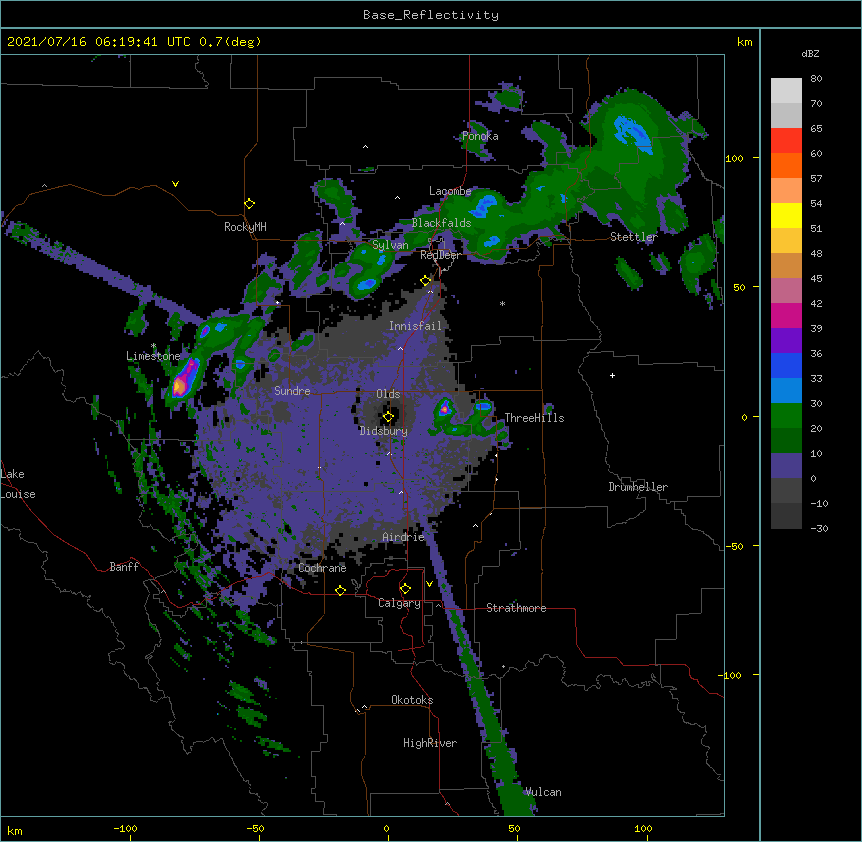Click the Innisfail label
This screenshot has width=862, height=842.
[x=415, y=326]
